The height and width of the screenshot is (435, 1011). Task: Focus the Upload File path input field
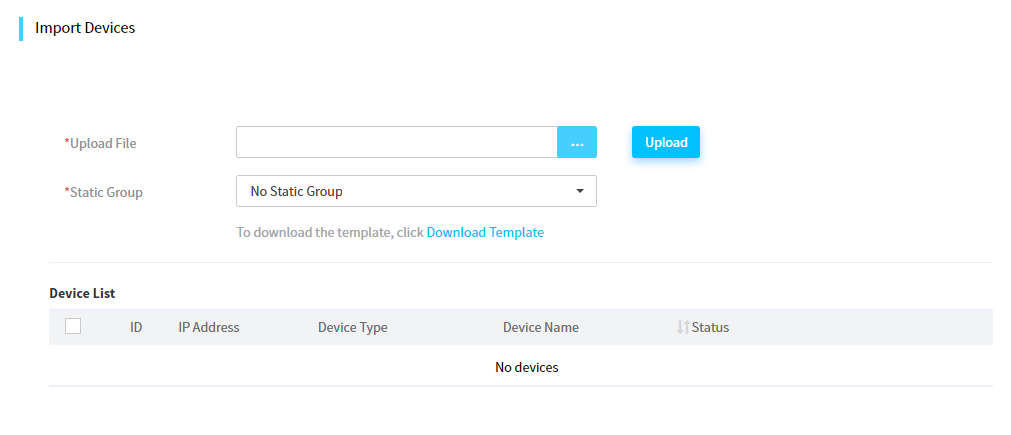tap(397, 142)
